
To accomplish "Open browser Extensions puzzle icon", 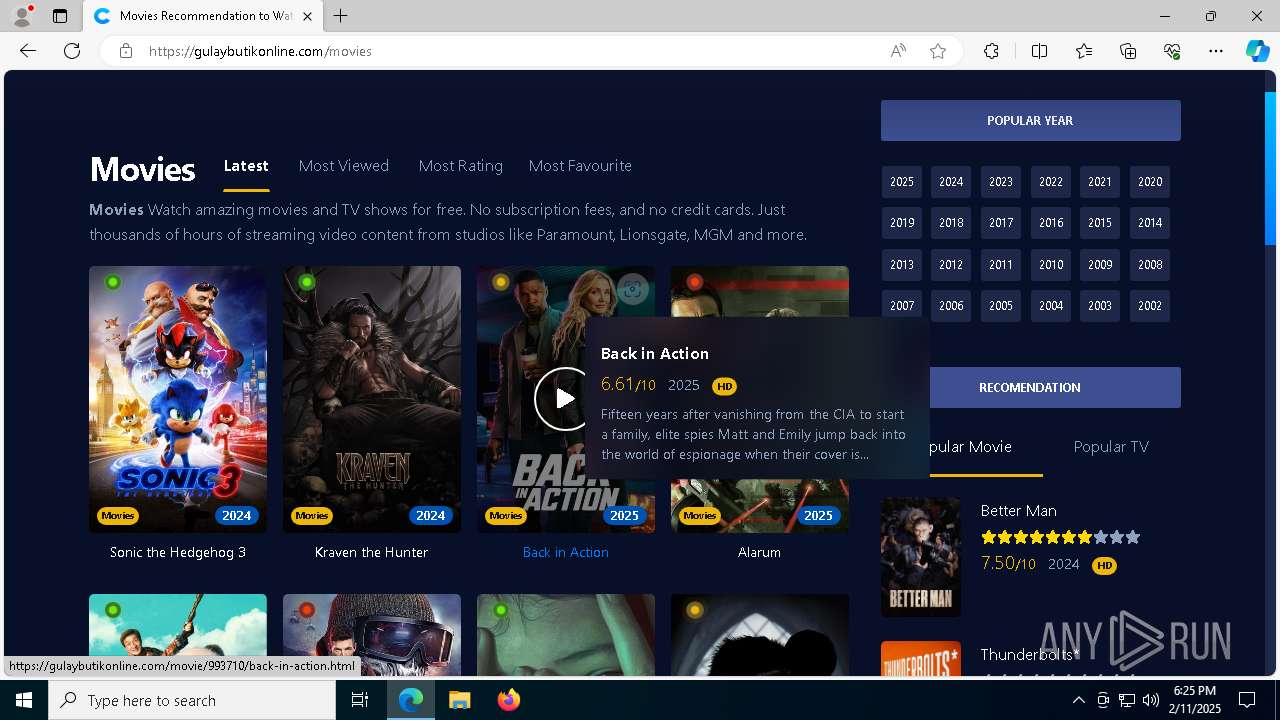I will [x=991, y=51].
